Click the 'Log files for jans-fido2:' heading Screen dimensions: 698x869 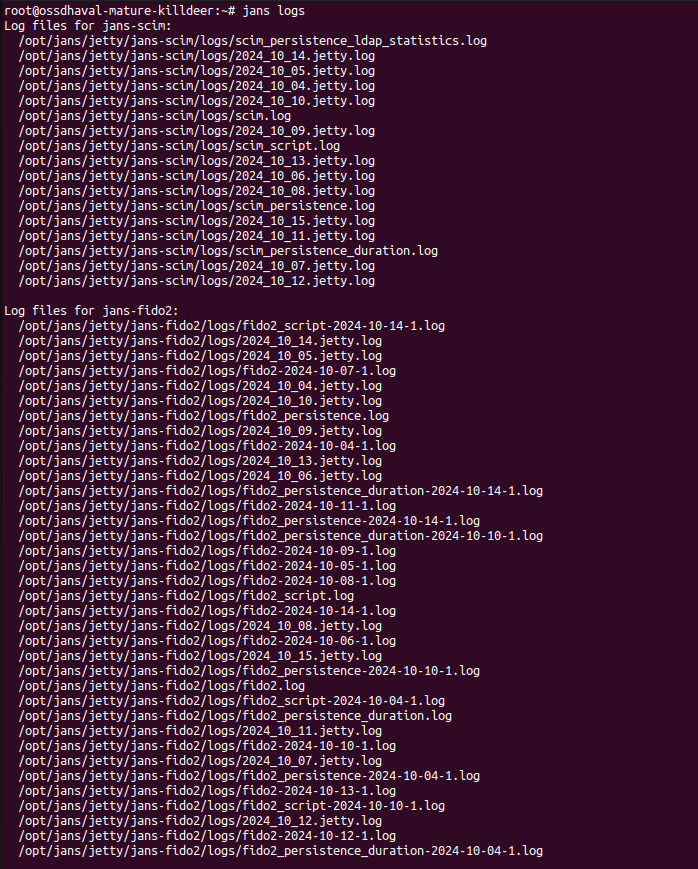[91, 310]
